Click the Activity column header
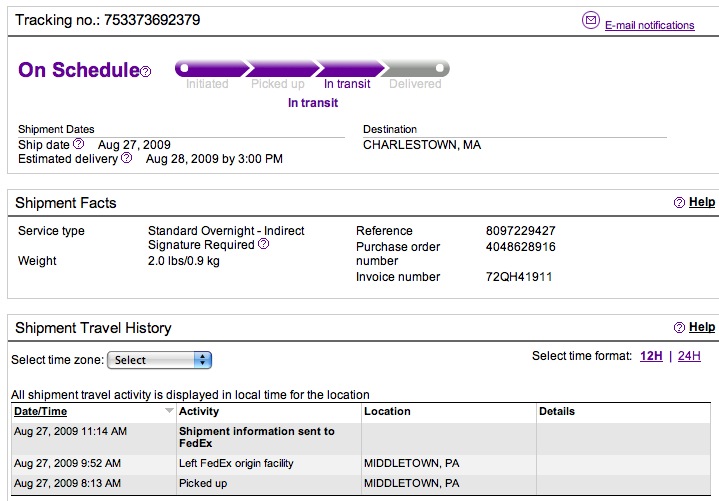 tap(199, 412)
